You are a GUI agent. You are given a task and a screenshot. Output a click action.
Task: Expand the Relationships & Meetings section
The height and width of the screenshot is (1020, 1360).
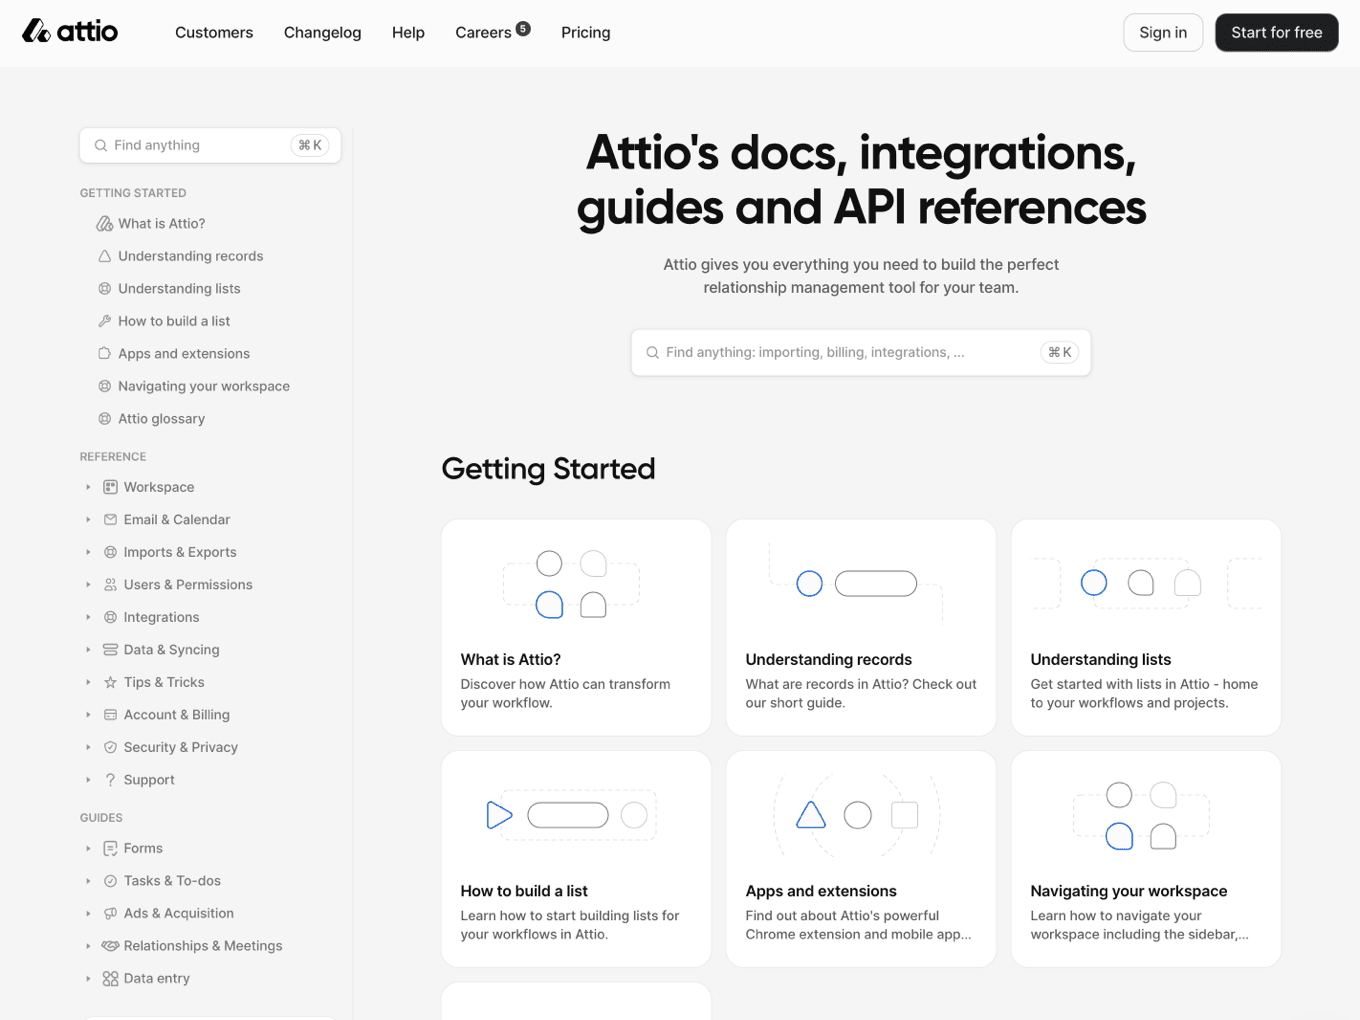coord(88,945)
